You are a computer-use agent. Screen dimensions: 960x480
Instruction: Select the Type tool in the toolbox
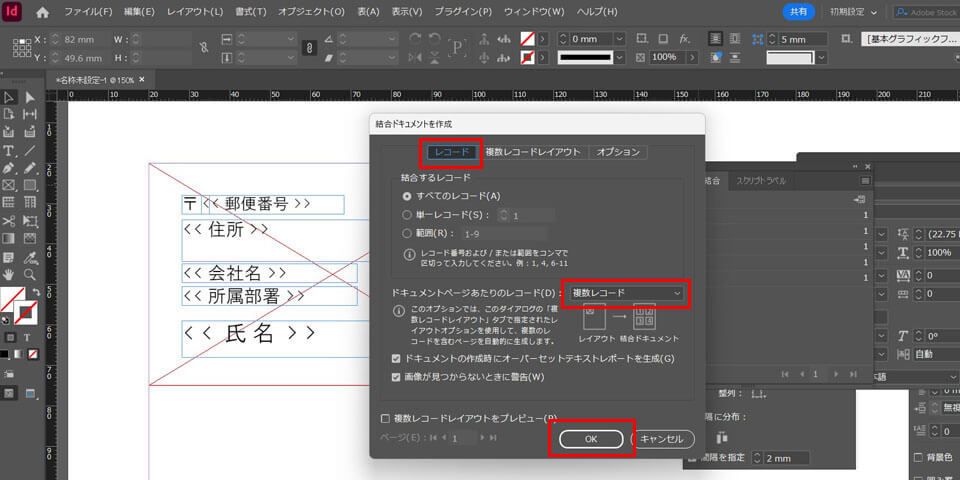pyautogui.click(x=8, y=150)
